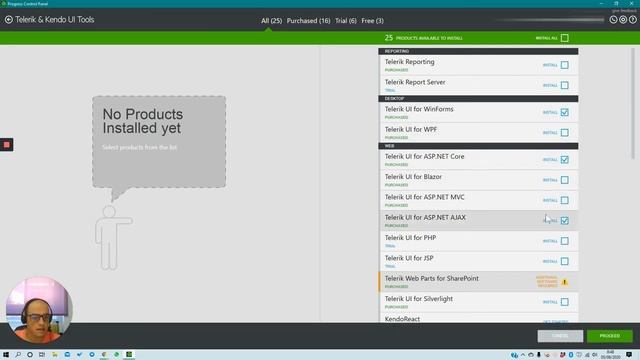Check install box for Telerik UI for WPF

pyautogui.click(x=564, y=133)
